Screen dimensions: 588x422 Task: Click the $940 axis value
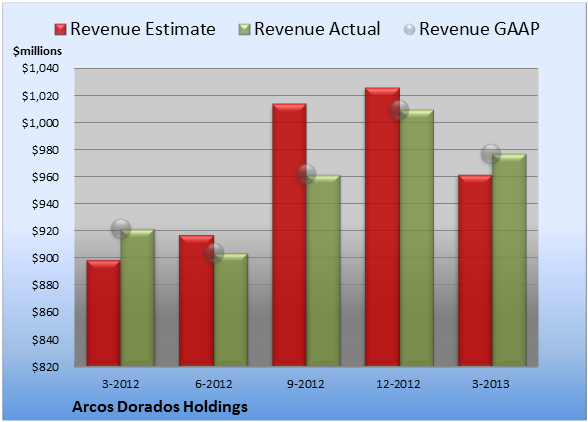pyautogui.click(x=45, y=204)
